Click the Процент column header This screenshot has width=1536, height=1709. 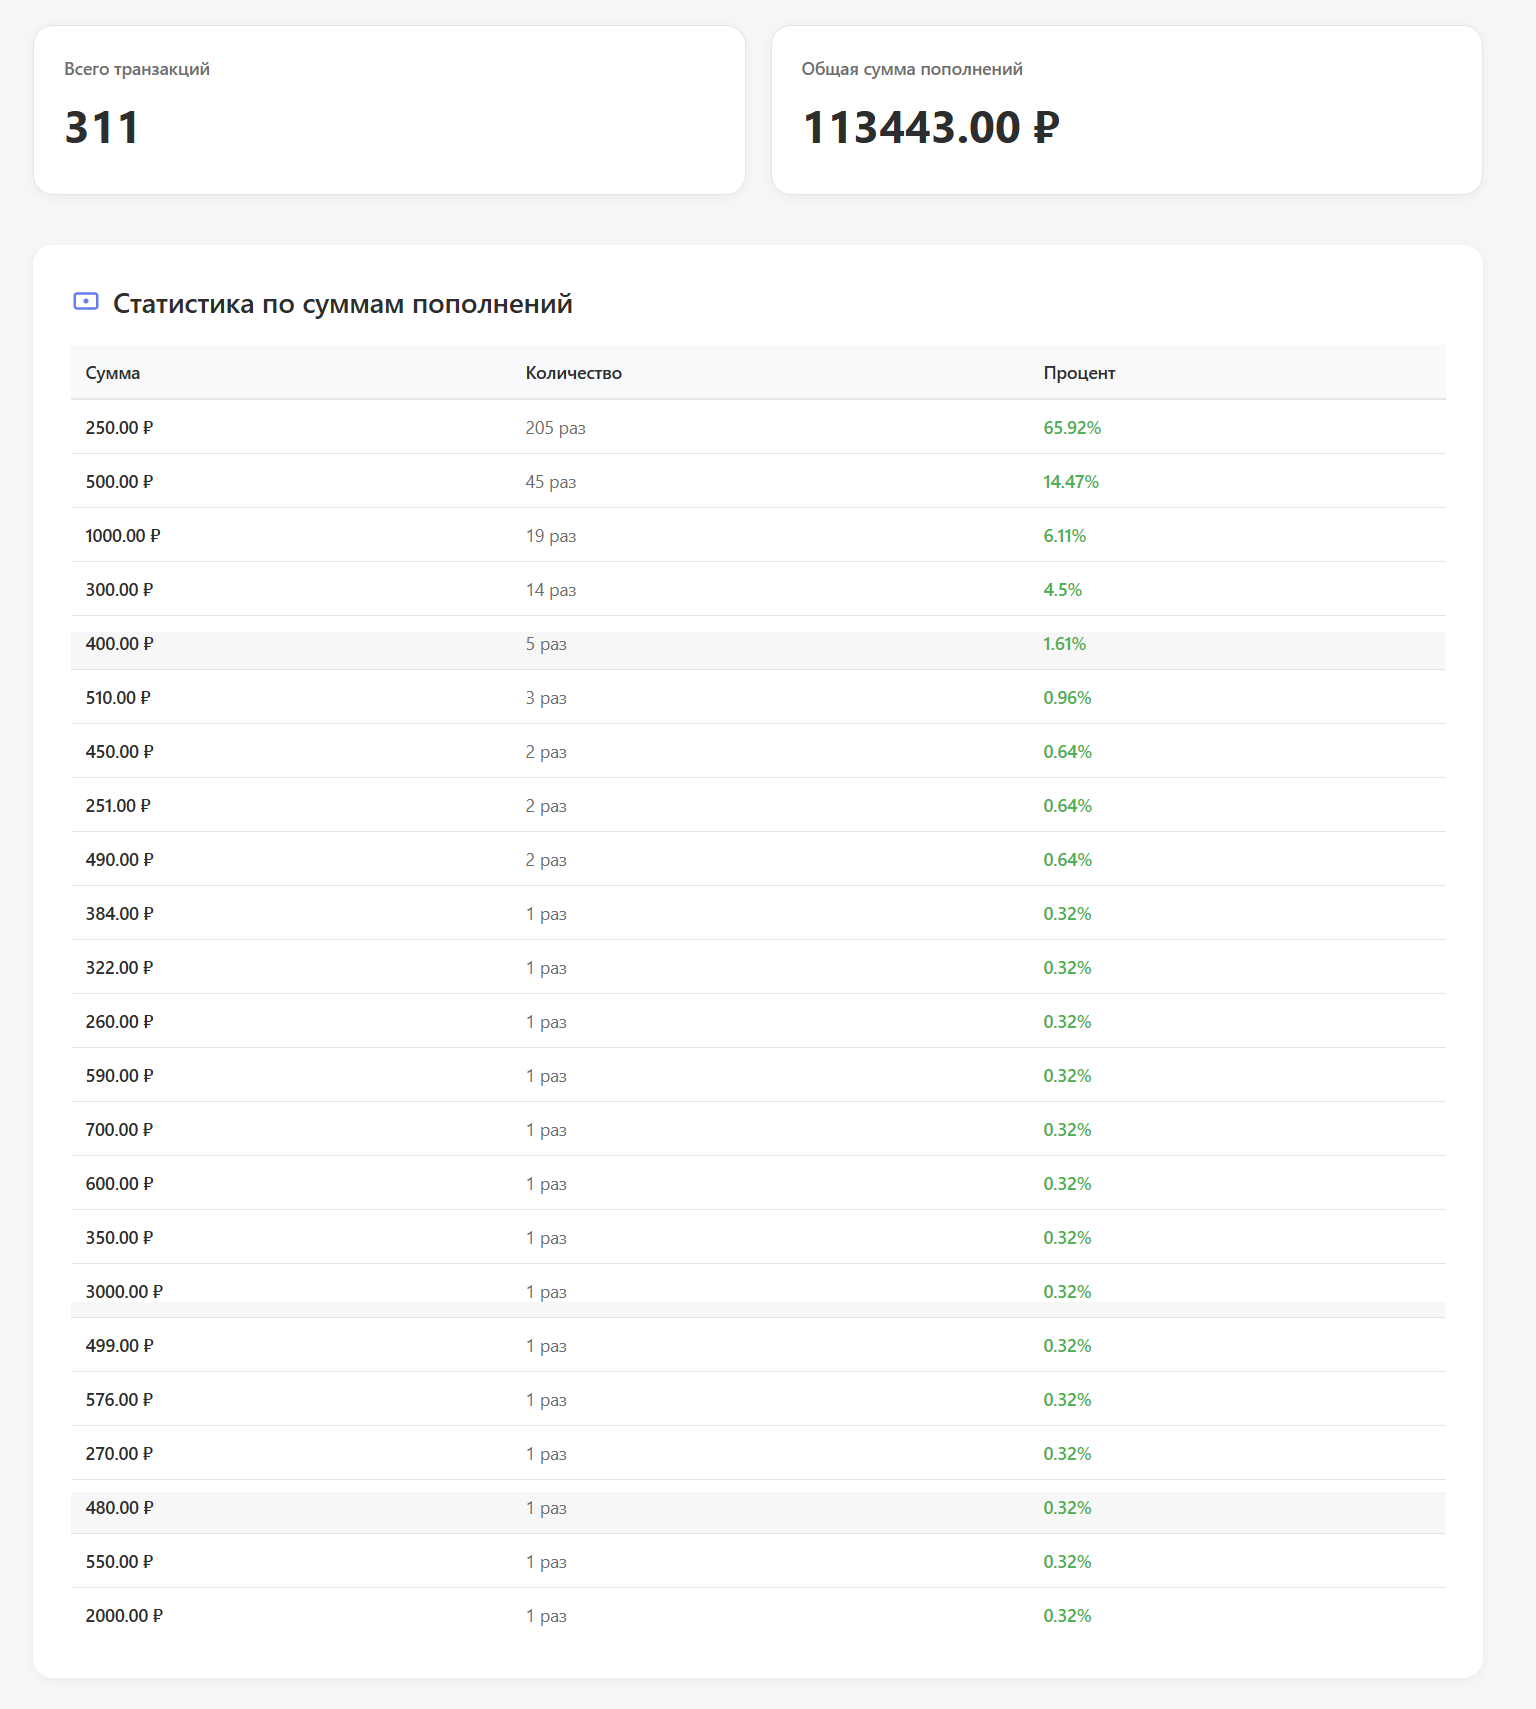[x=1079, y=373]
